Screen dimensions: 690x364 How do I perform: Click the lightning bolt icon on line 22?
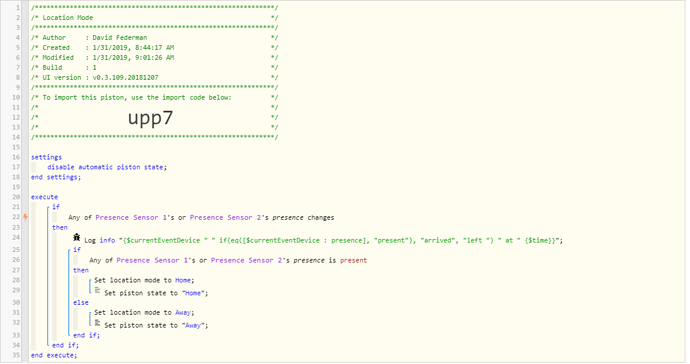tap(26, 217)
